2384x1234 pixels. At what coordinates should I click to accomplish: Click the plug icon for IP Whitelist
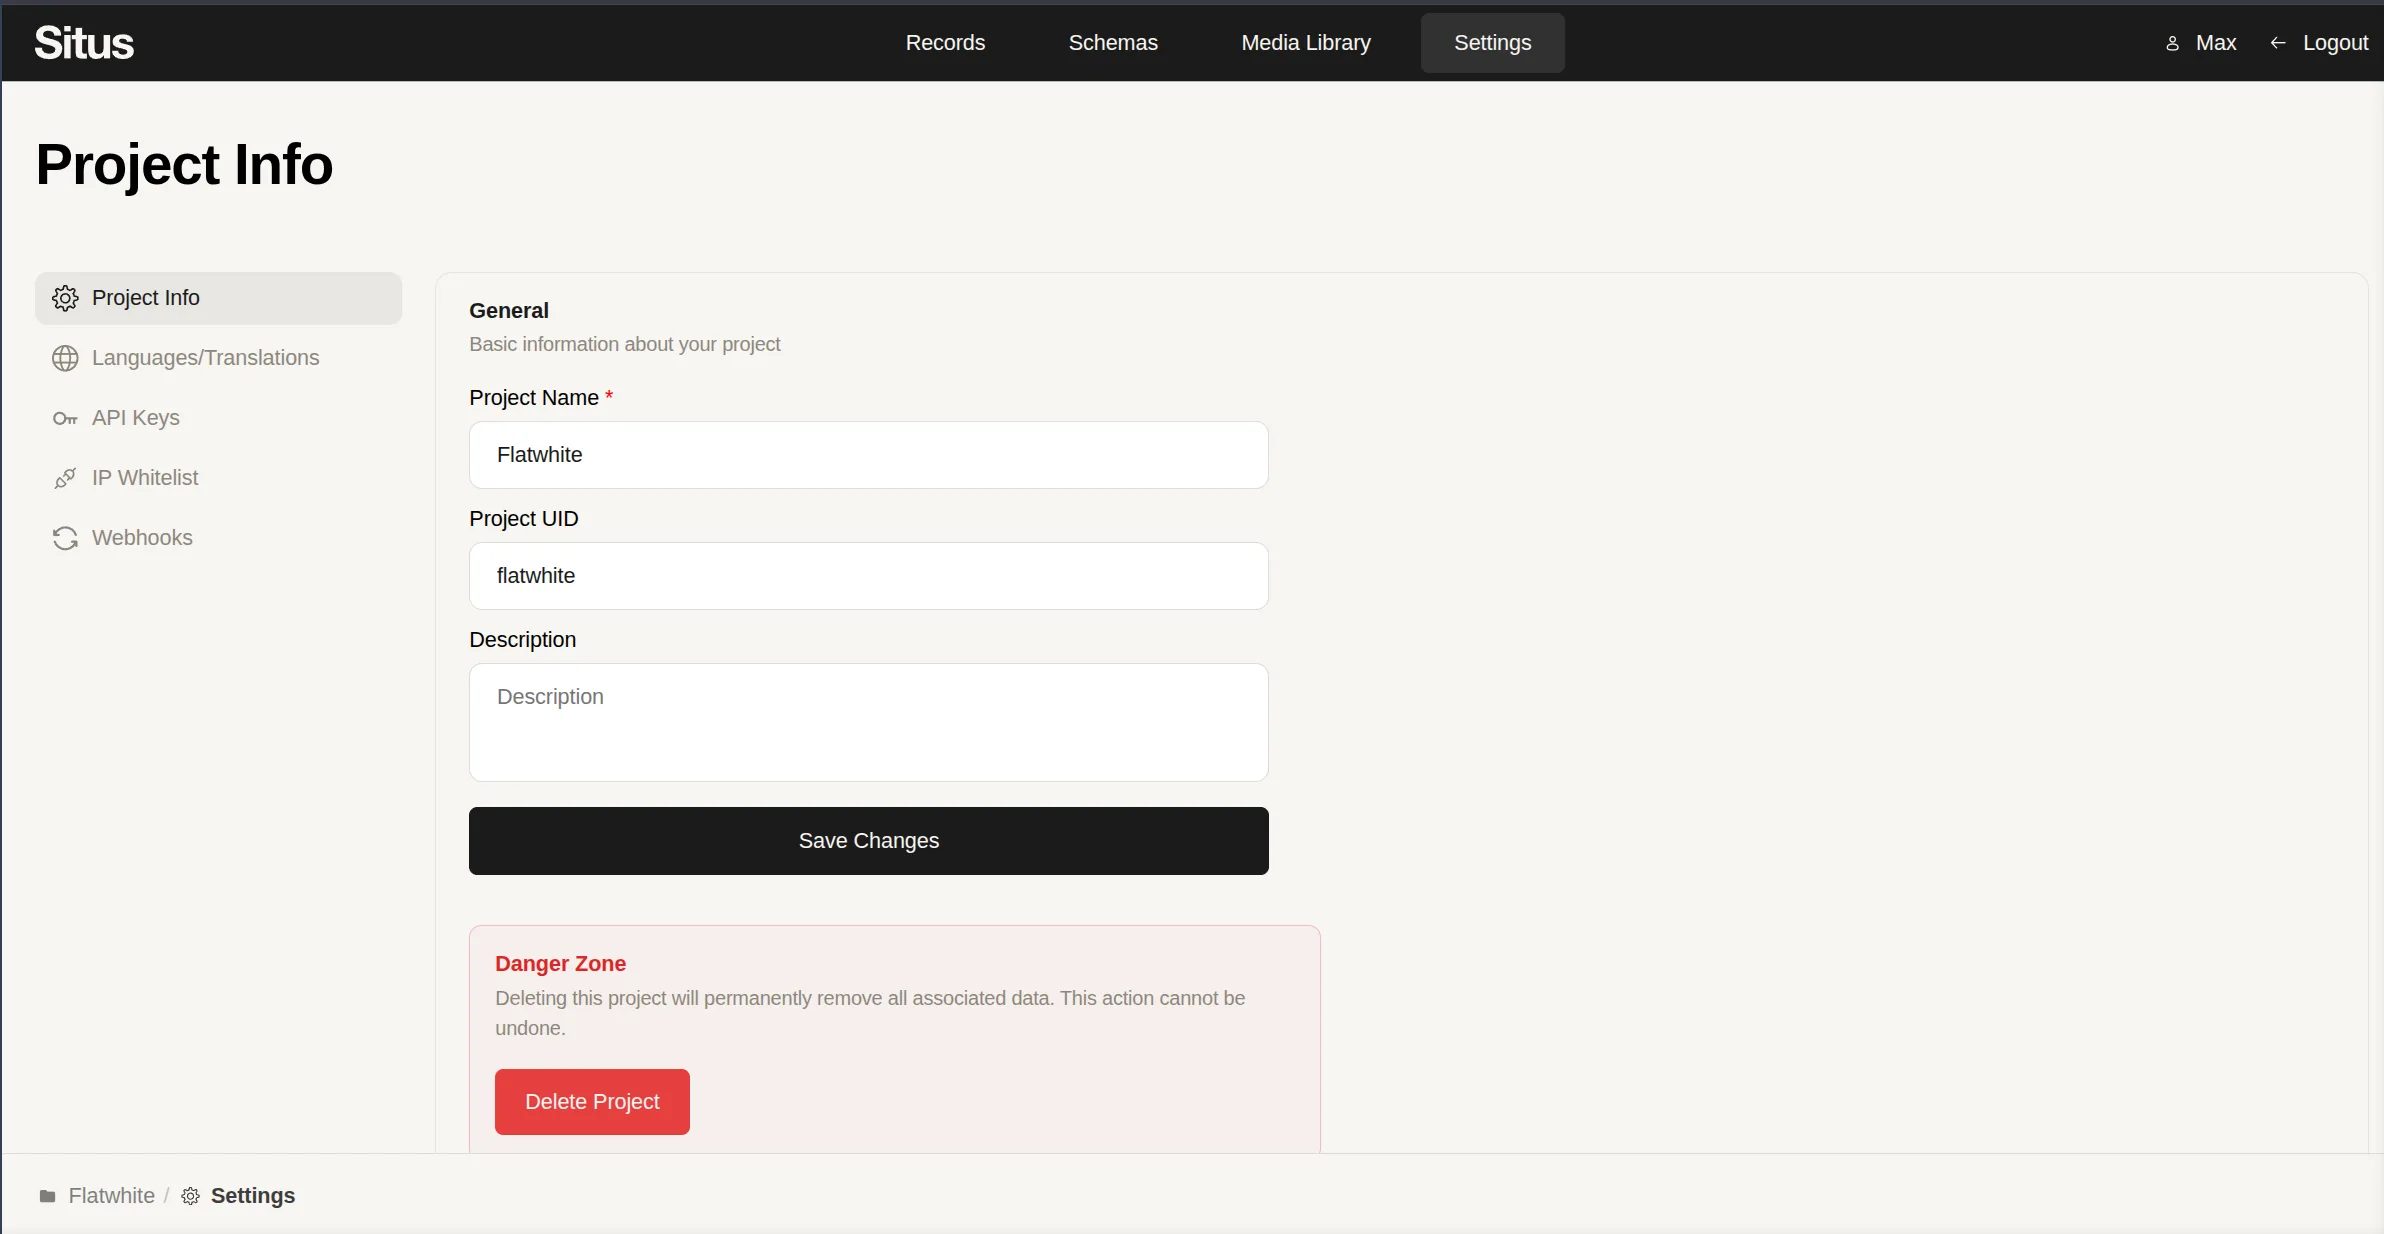[x=65, y=478]
